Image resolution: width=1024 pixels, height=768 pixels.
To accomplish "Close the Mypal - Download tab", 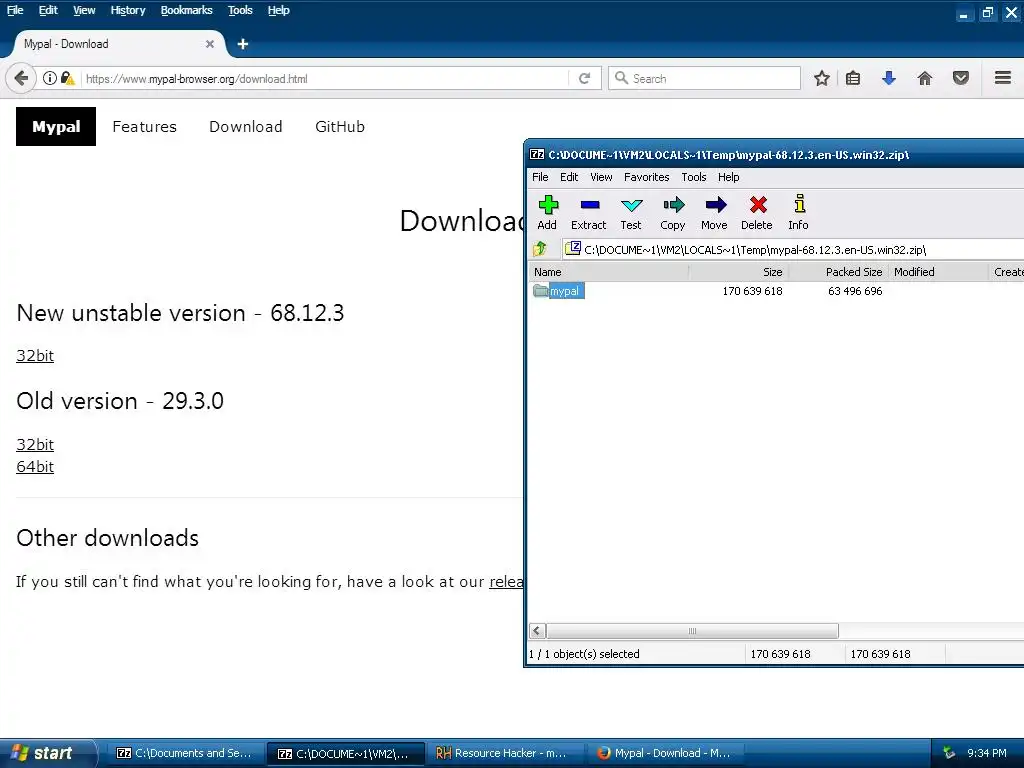I will 210,44.
